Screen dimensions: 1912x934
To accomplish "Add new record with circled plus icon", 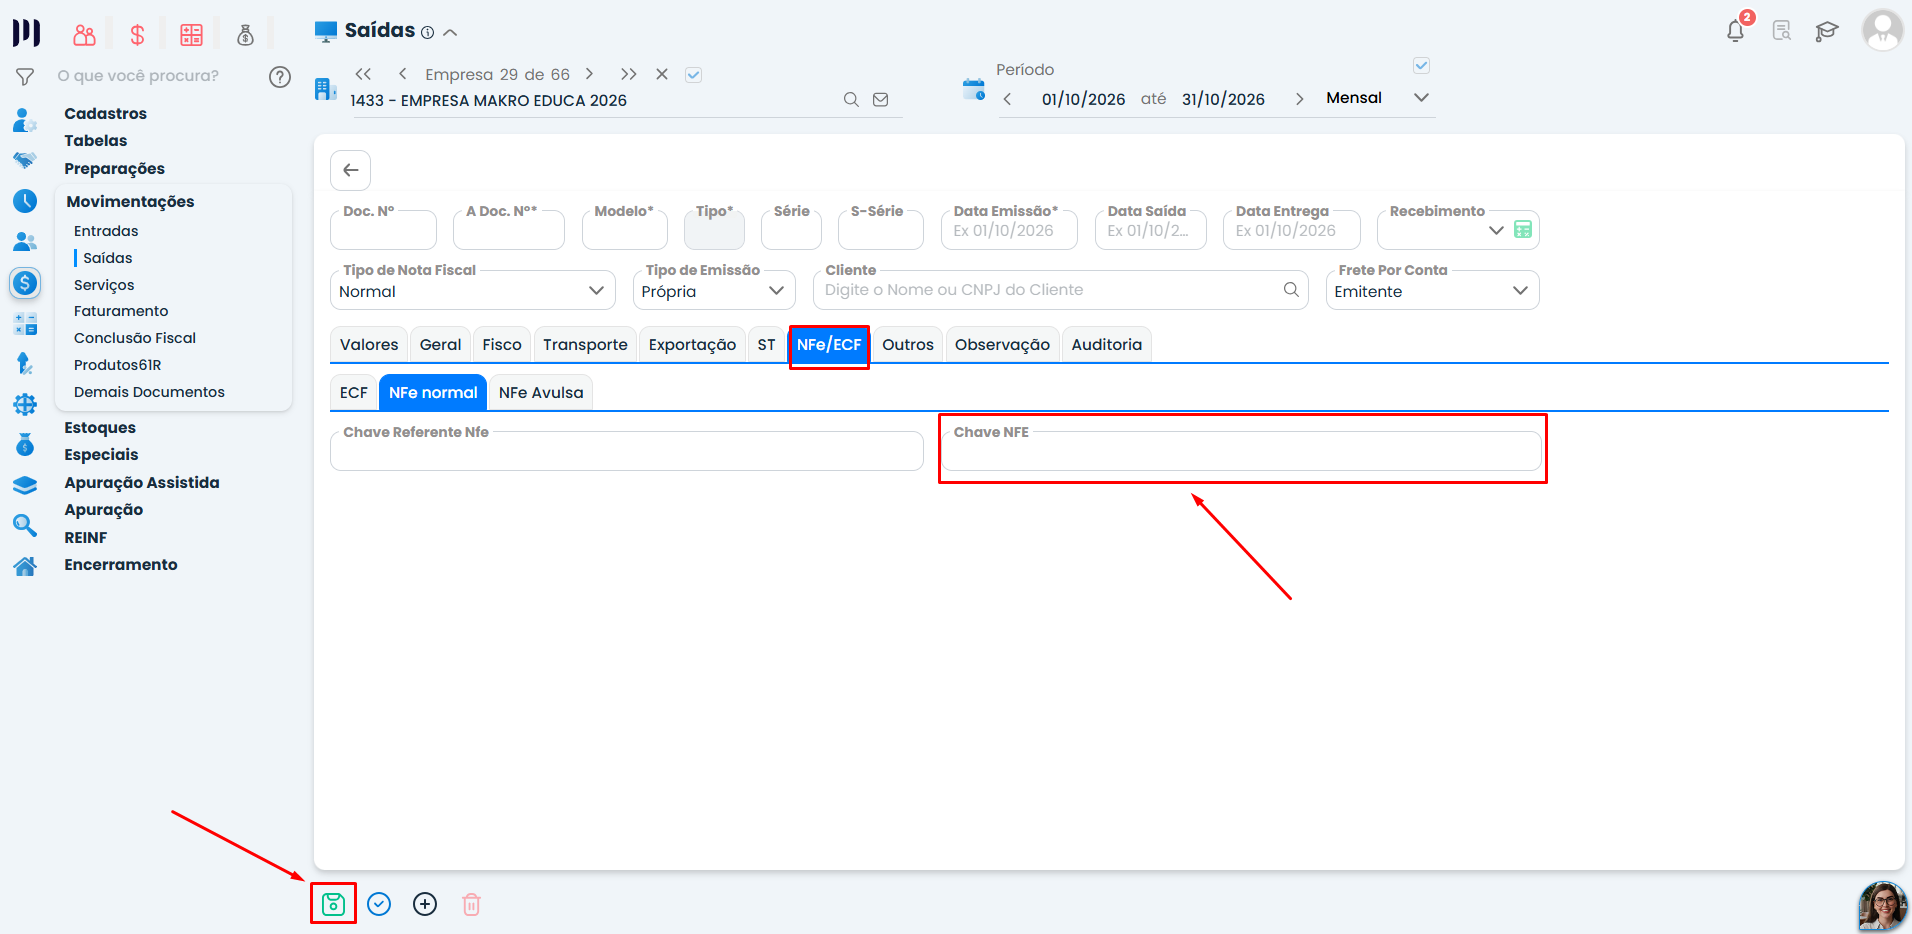I will click(425, 904).
